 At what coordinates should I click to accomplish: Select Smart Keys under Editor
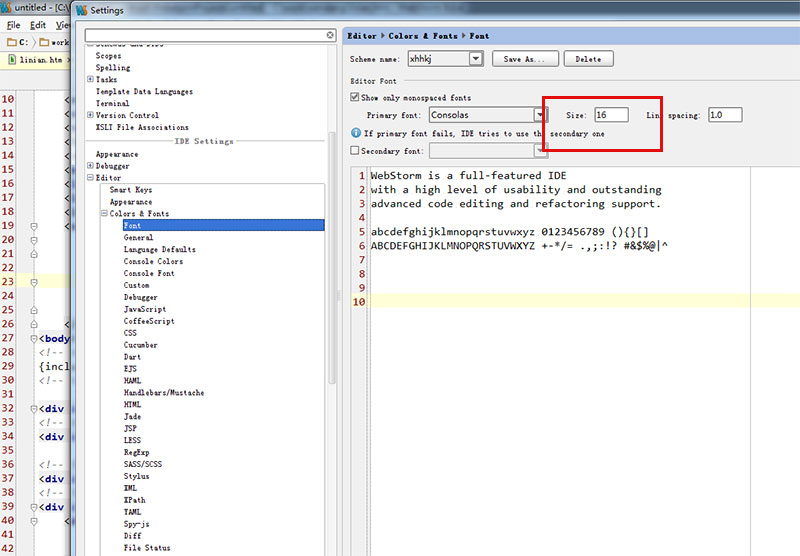click(x=131, y=189)
